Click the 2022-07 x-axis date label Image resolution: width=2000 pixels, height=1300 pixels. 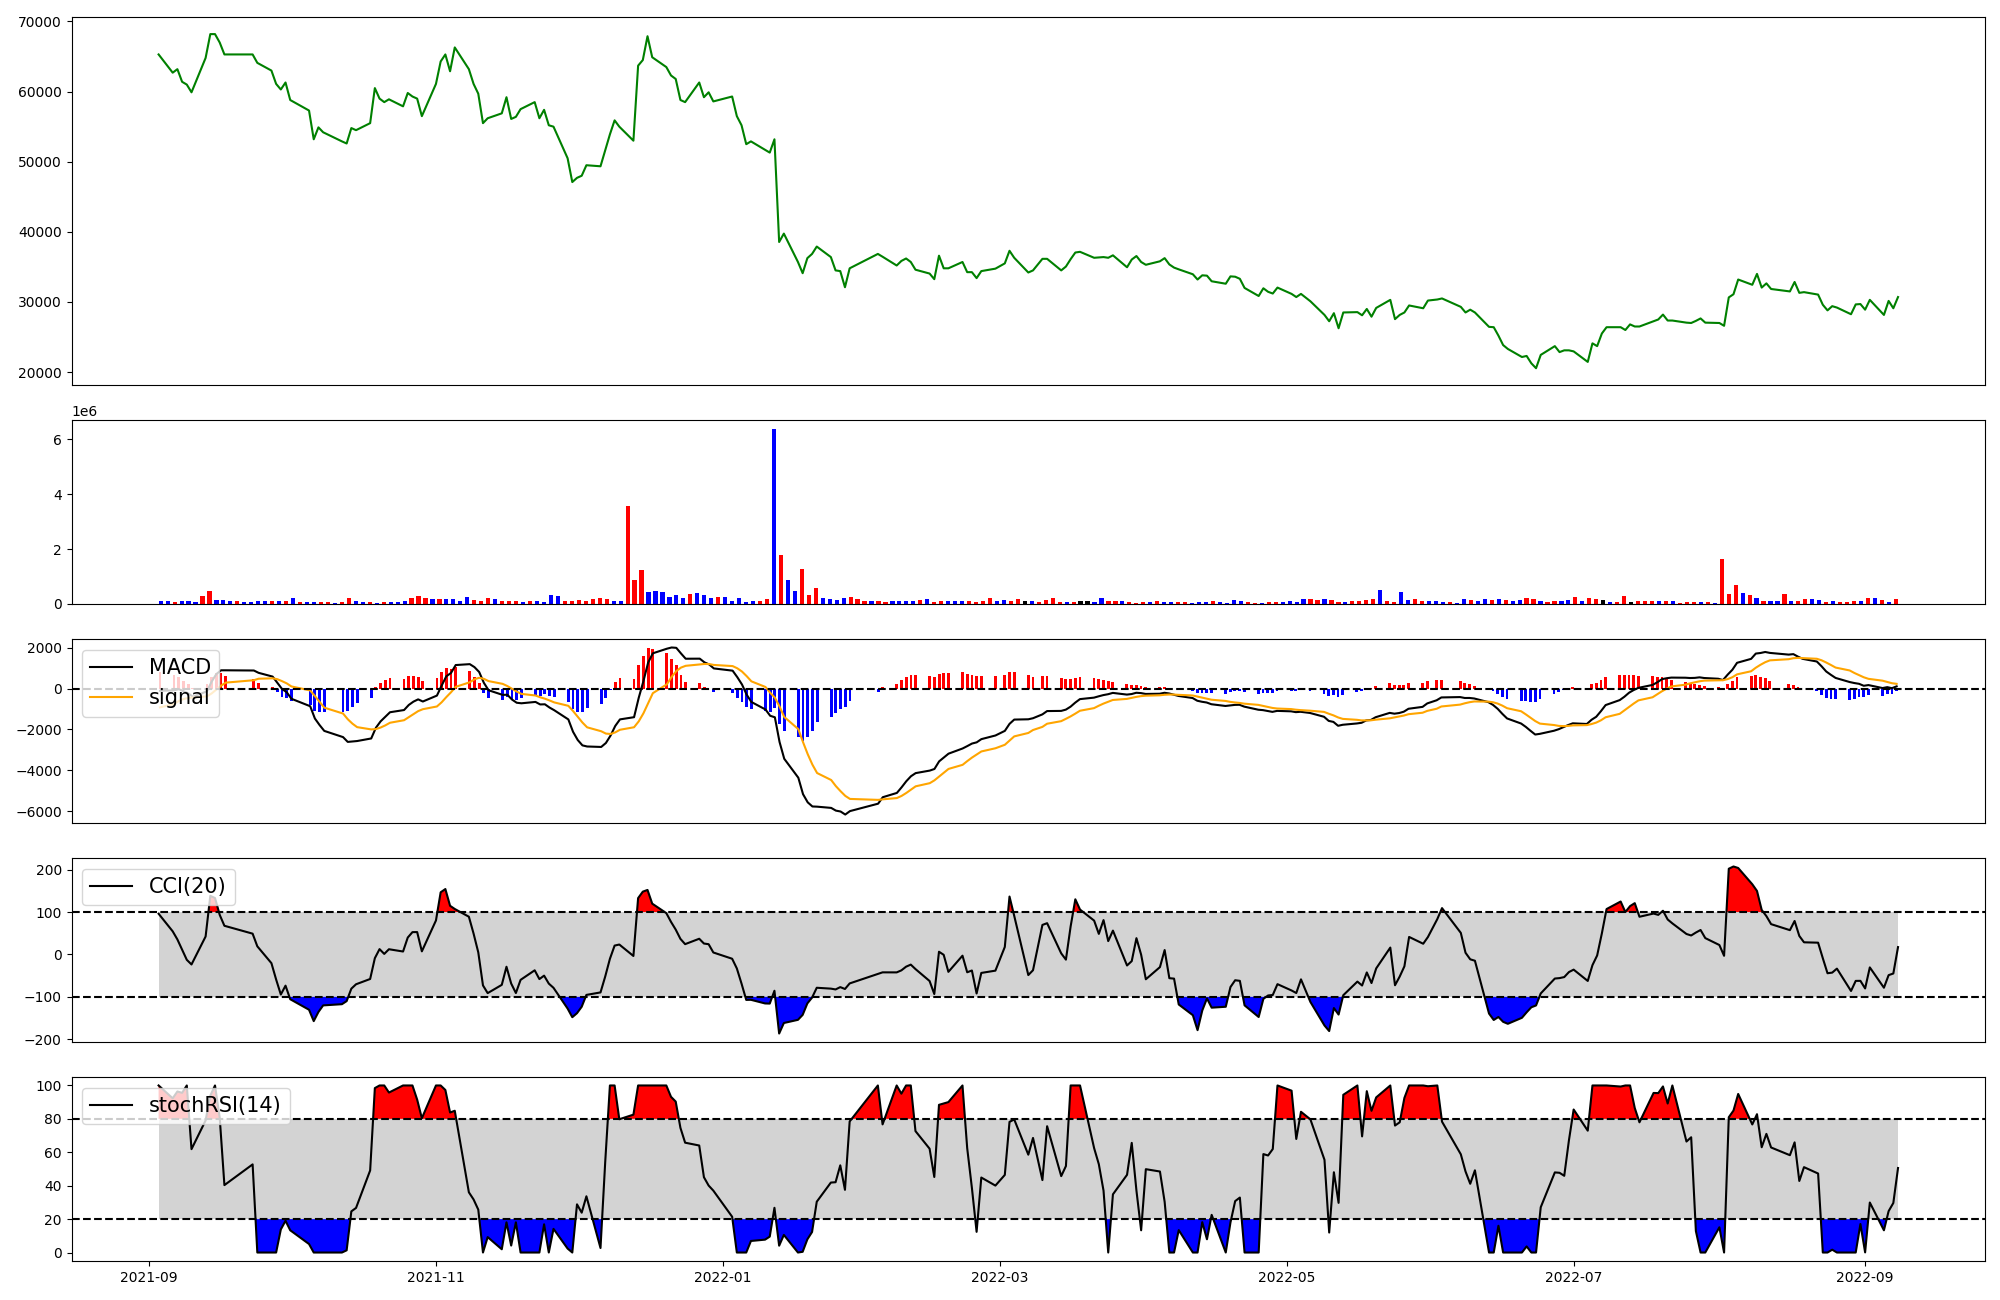click(x=1574, y=1277)
